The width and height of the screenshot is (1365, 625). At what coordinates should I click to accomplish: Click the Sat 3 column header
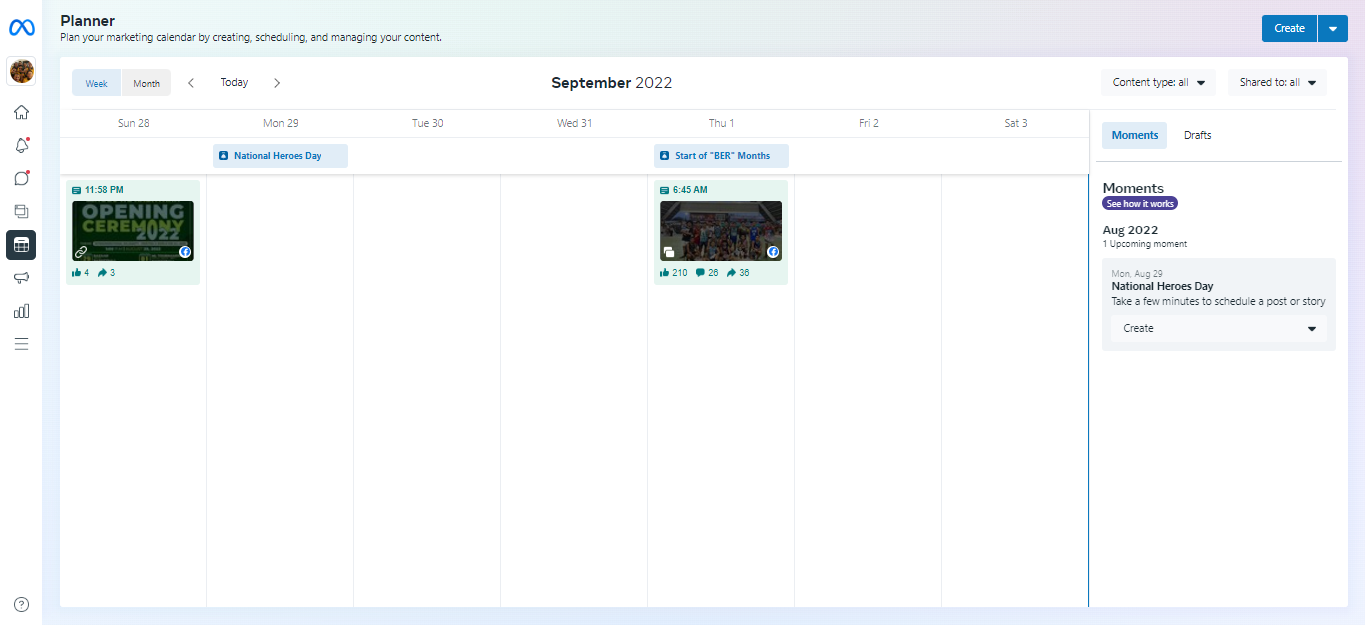pos(1016,123)
